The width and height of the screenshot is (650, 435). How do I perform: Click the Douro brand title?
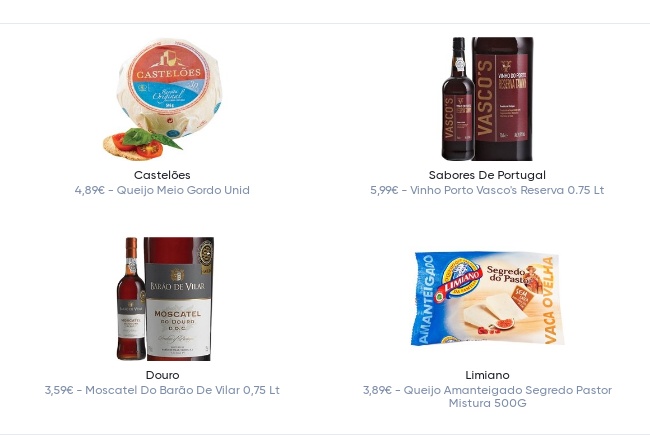[162, 375]
